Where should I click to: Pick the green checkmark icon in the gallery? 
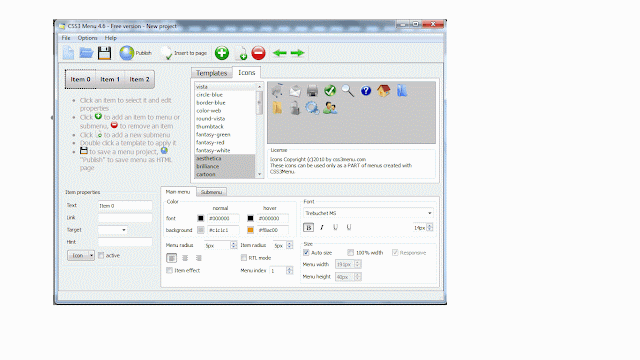coord(330,91)
